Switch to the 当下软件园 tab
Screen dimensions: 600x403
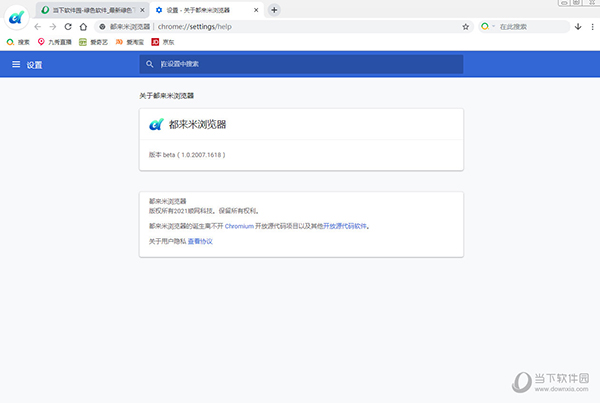pos(92,10)
